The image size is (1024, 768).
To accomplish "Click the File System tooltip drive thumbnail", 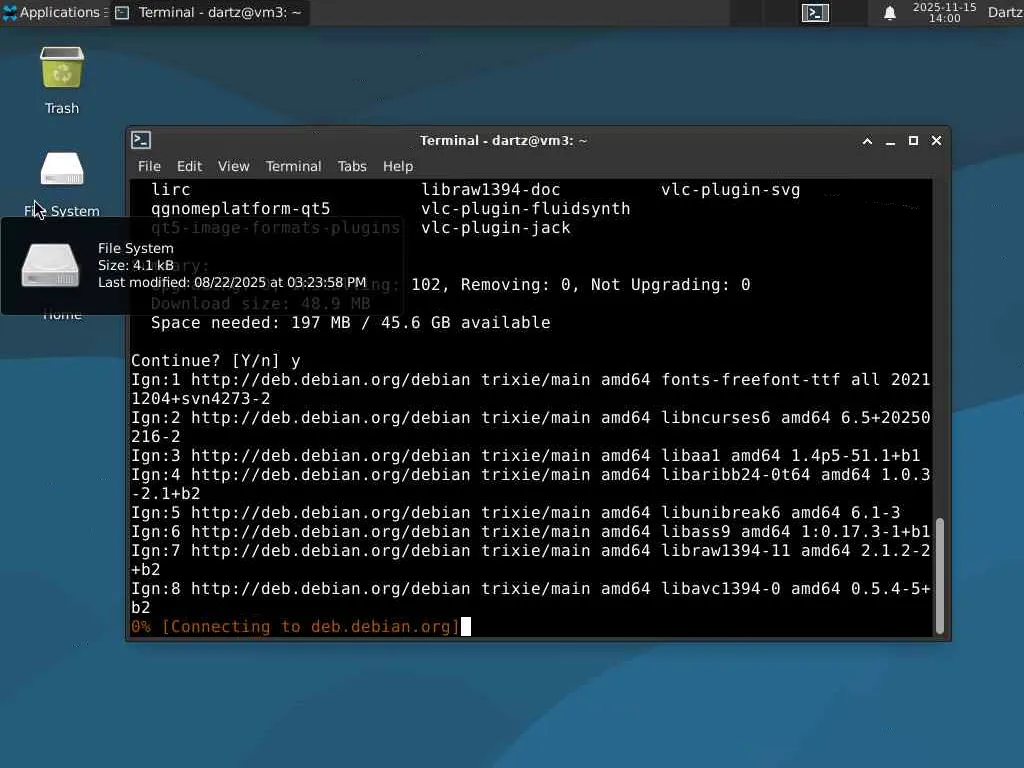I will coord(50,265).
